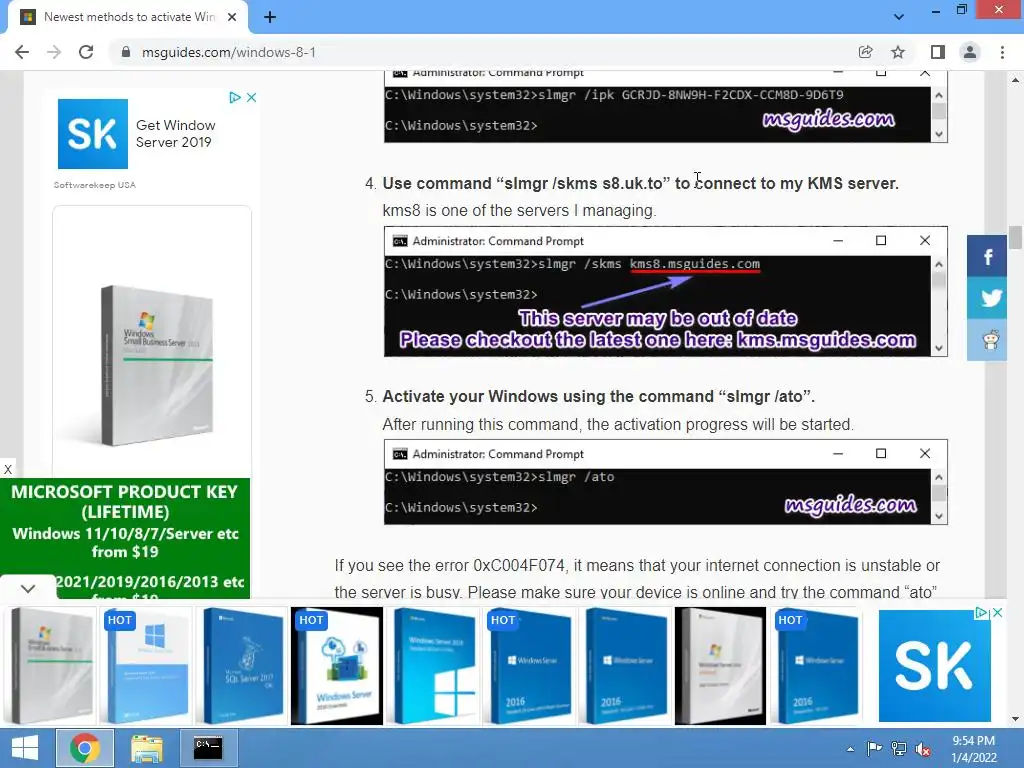The height and width of the screenshot is (768, 1024).
Task: Go back to the previous page
Action: coord(22,52)
